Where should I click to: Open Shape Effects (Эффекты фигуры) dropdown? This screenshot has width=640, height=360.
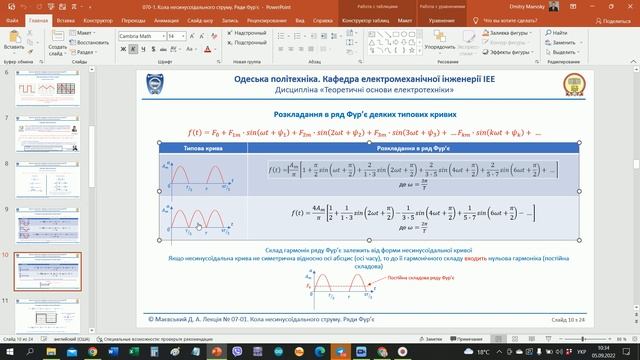point(508,52)
